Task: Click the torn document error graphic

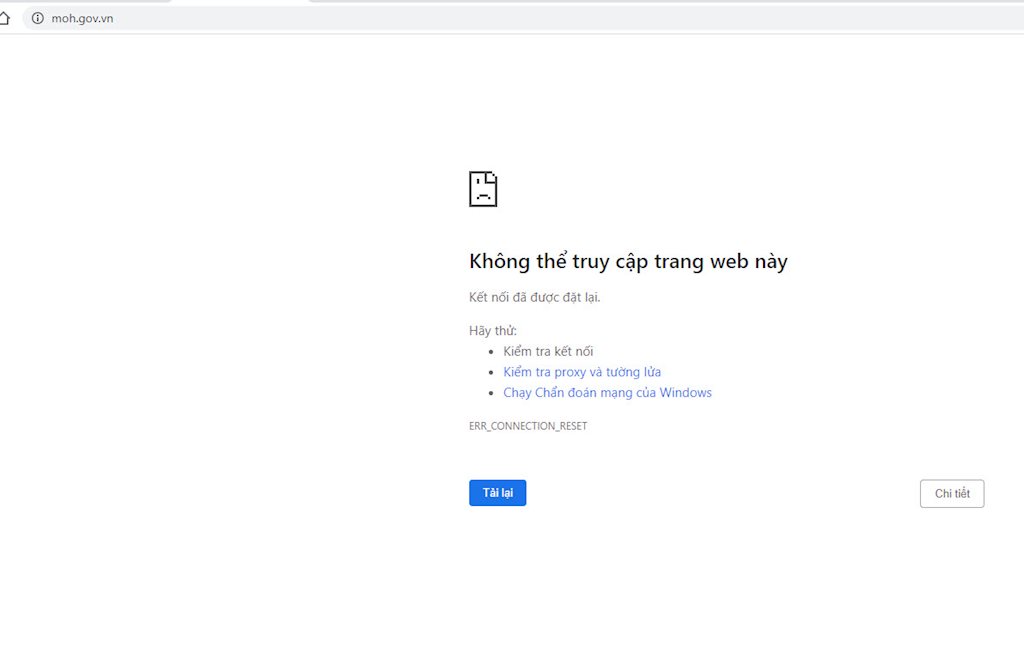Action: (483, 189)
